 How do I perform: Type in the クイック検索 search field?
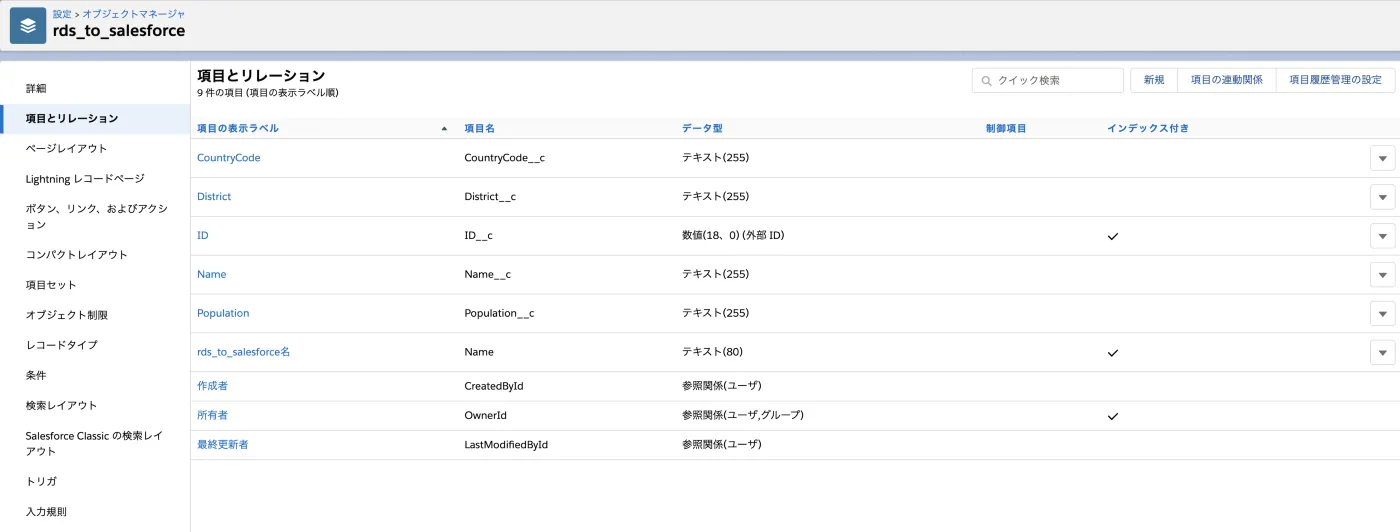click(1055, 80)
